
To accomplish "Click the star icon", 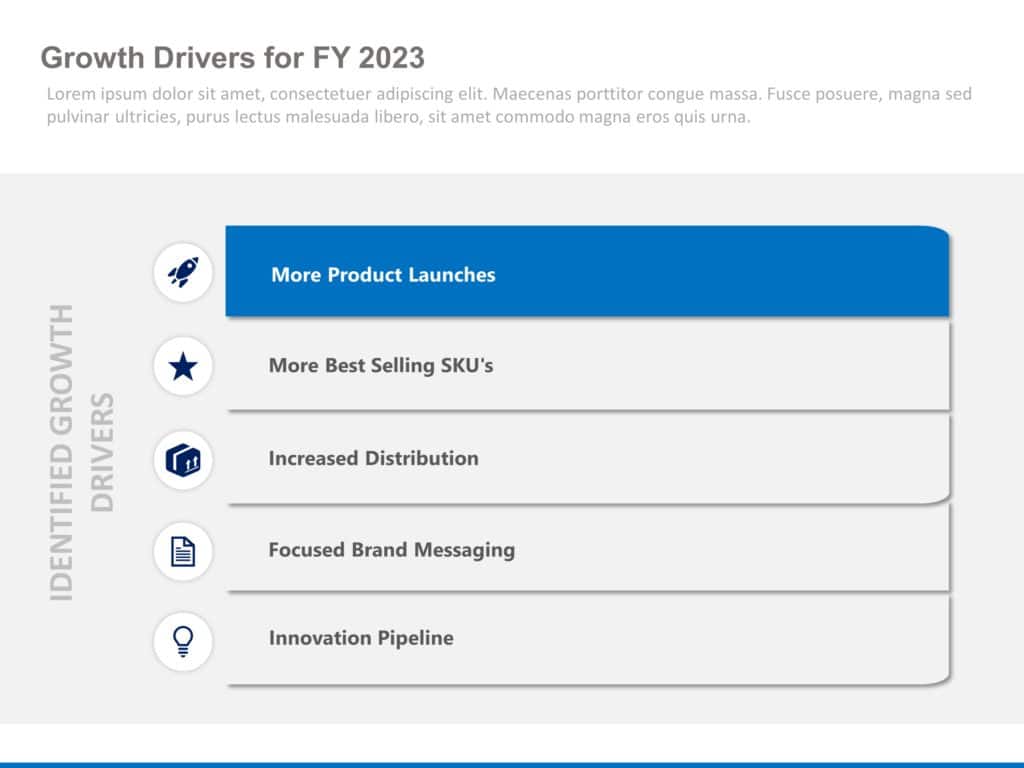I will pyautogui.click(x=183, y=366).
